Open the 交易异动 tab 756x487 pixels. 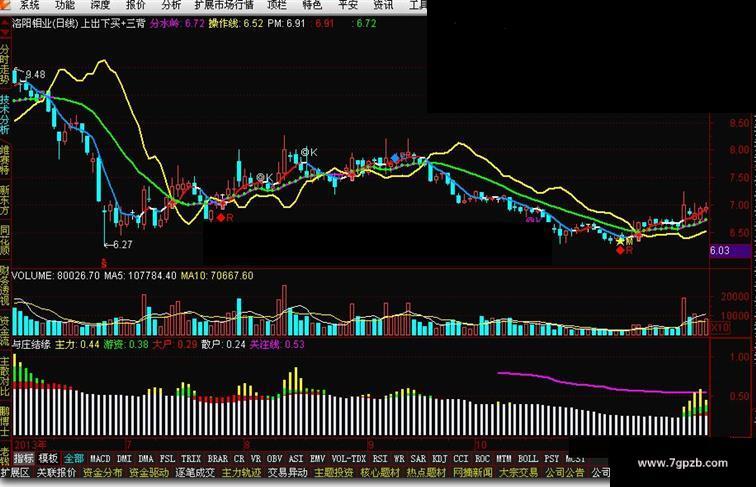click(x=288, y=473)
